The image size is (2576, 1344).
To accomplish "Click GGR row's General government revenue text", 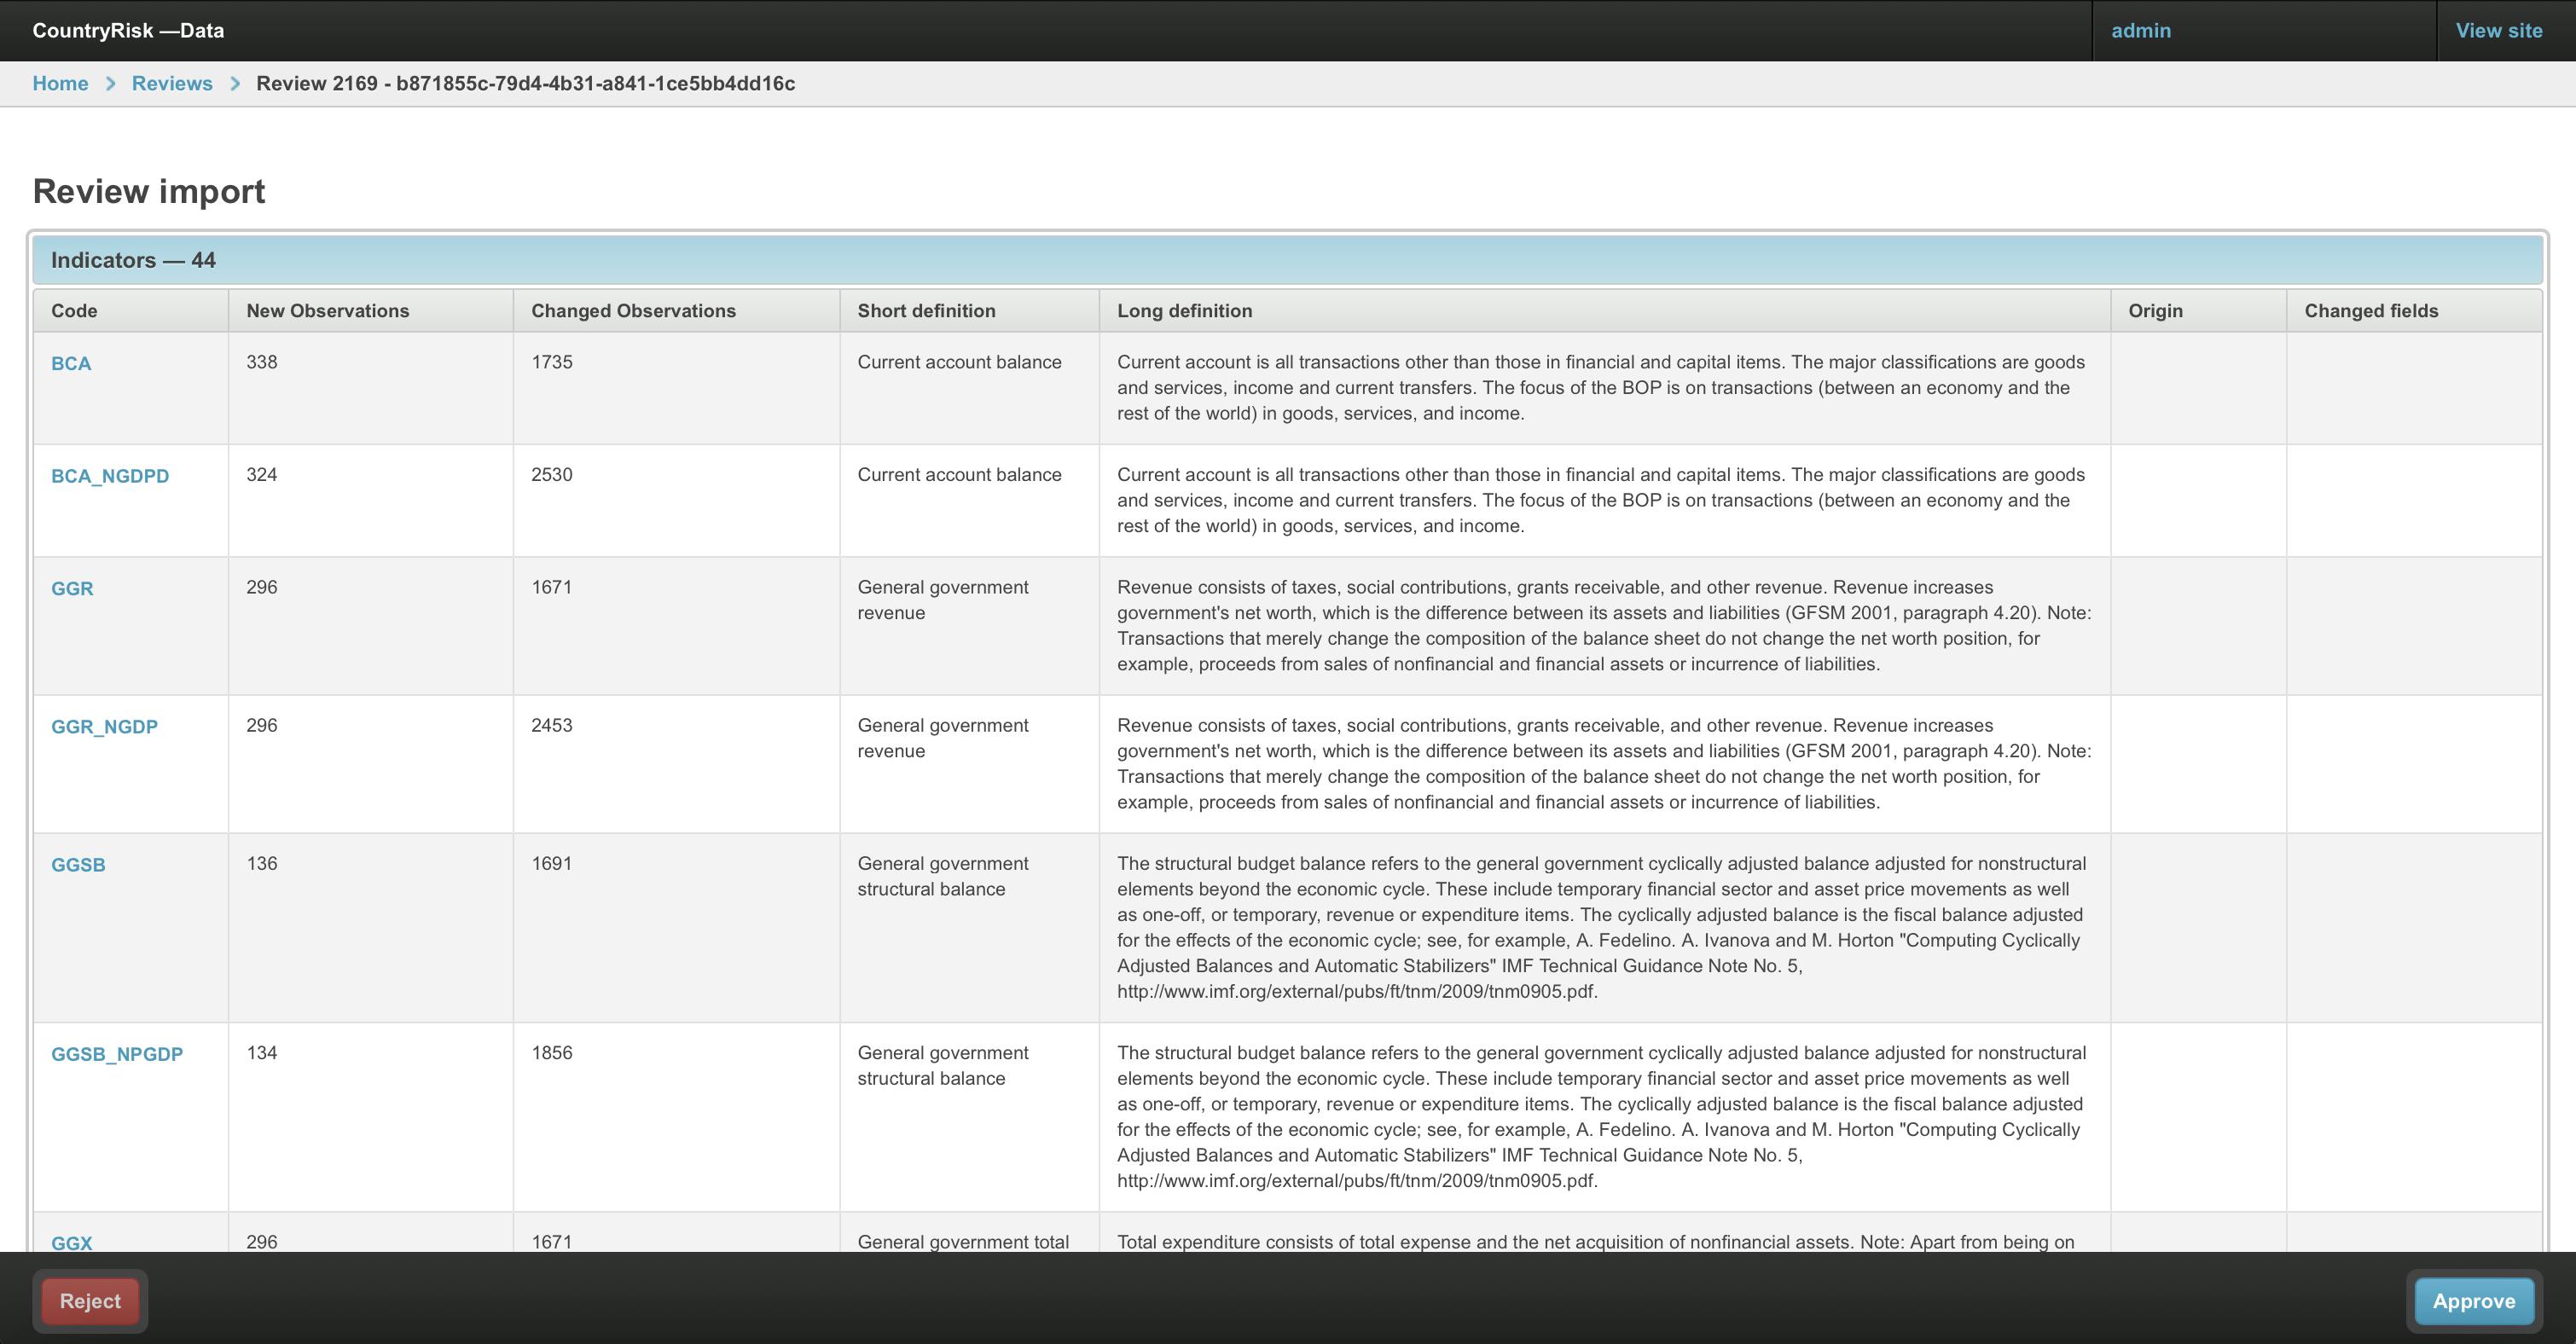I will 943,600.
